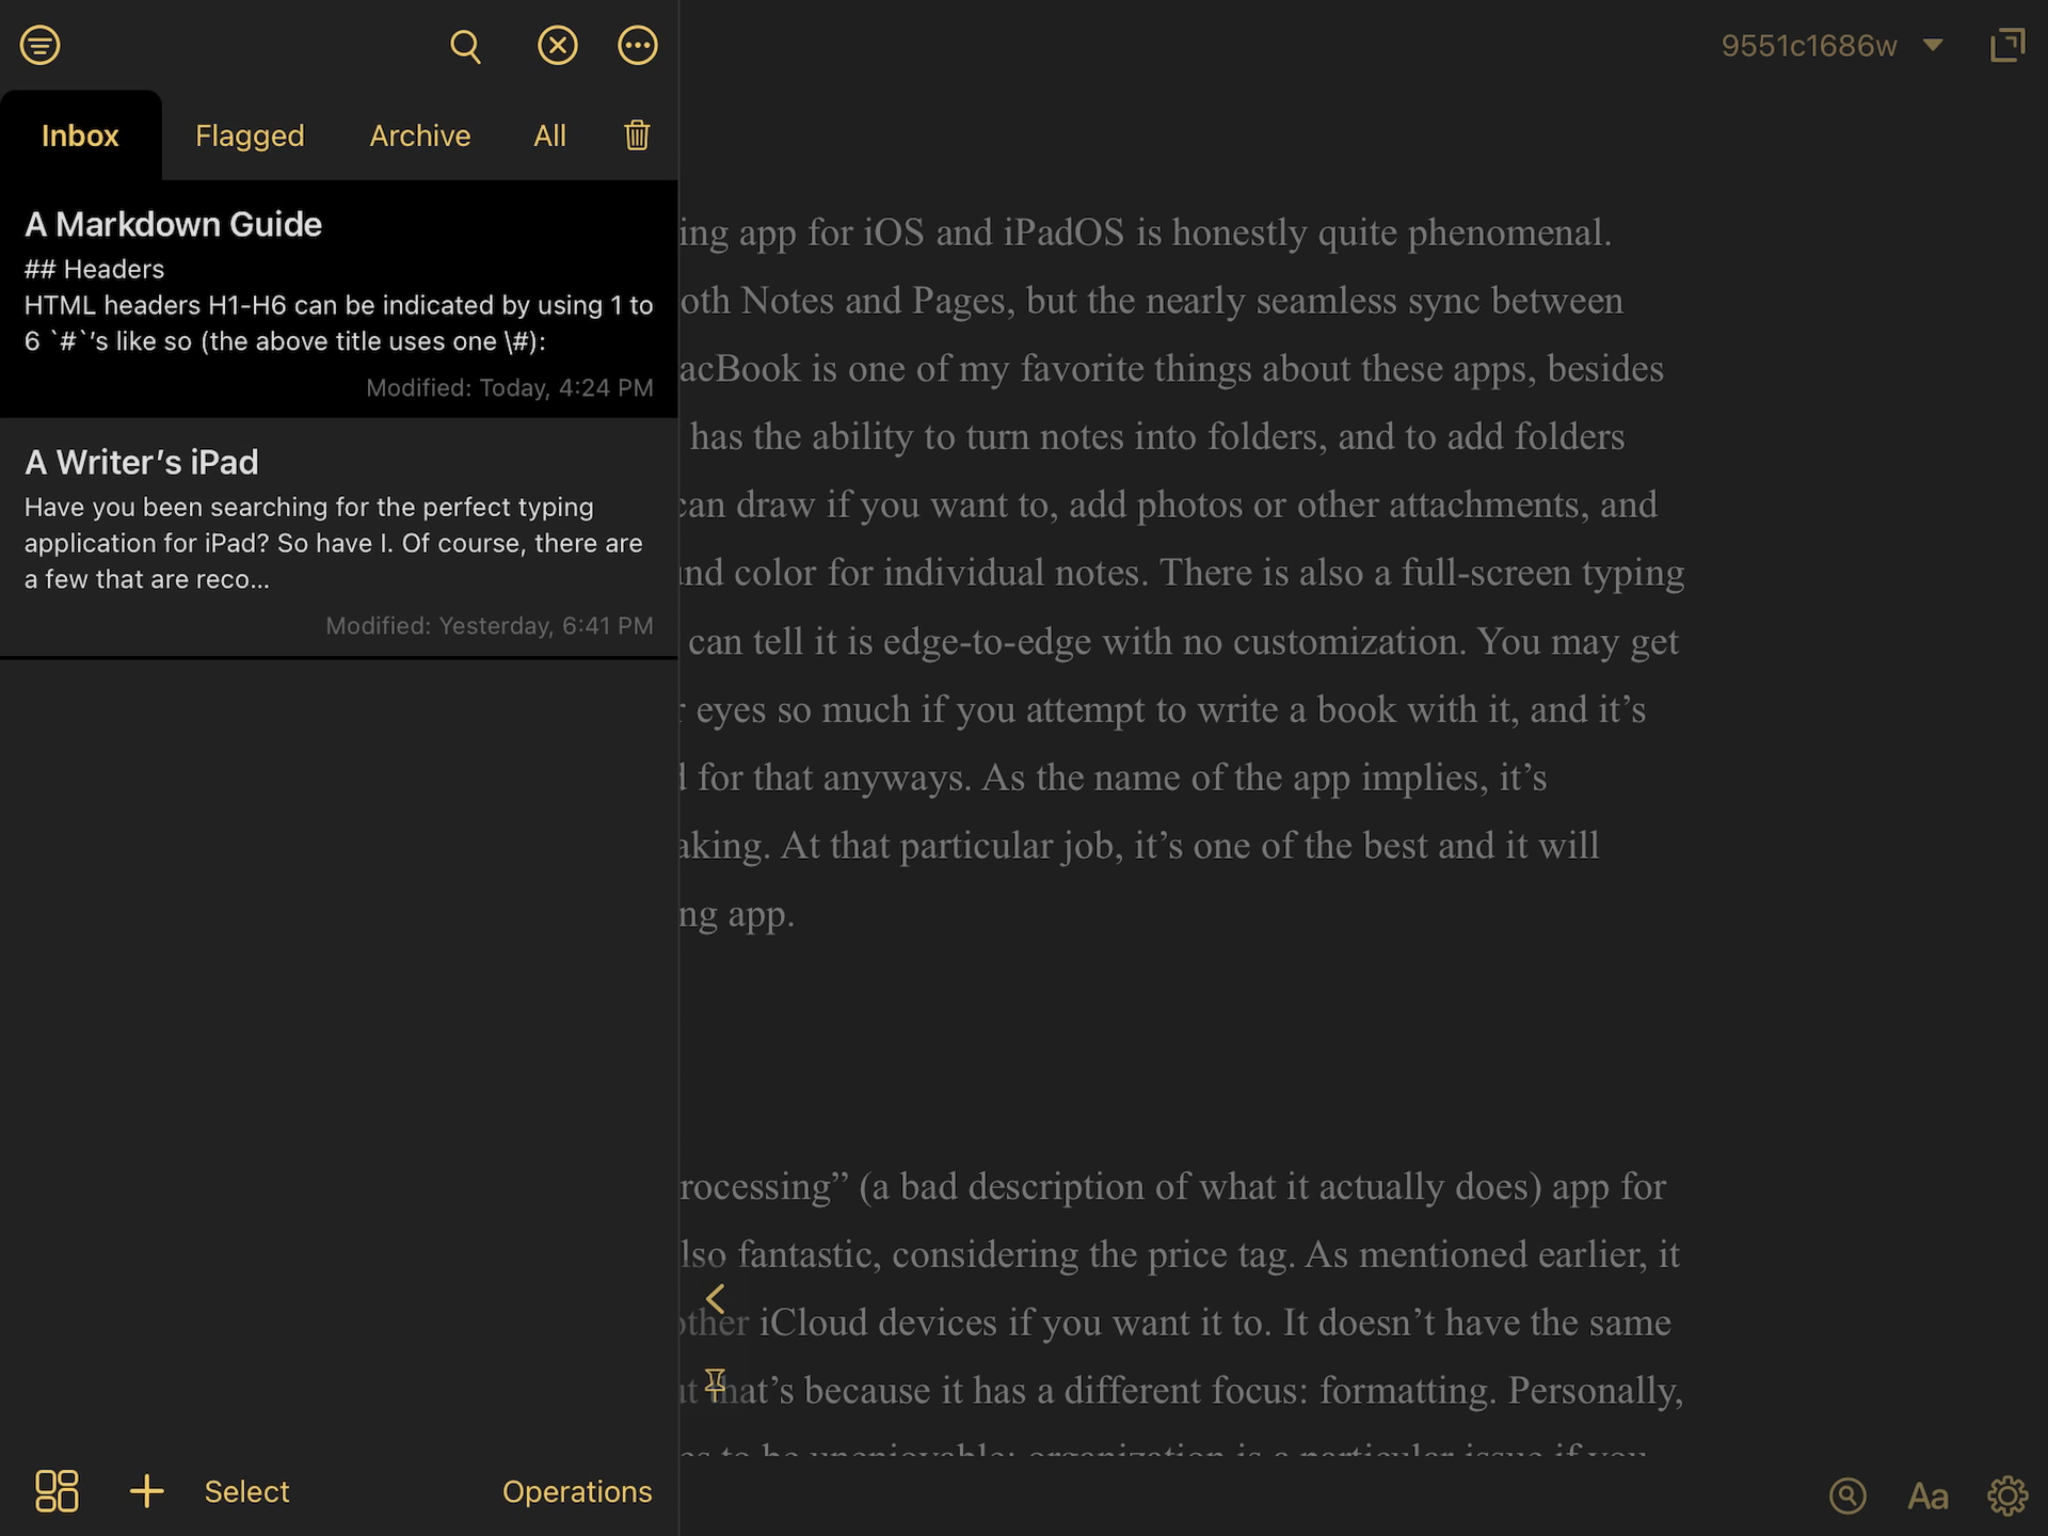
Task: Click Operations button for batch actions
Action: coord(576,1491)
